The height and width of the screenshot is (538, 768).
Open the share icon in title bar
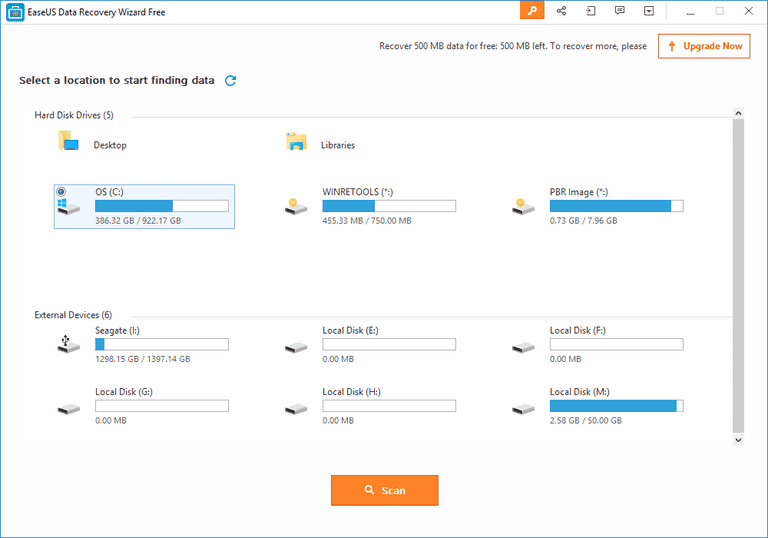[561, 11]
